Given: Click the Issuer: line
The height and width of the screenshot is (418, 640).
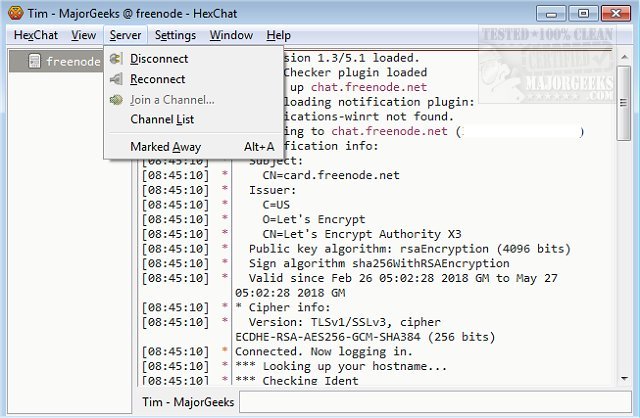Looking at the screenshot, I should coord(272,190).
